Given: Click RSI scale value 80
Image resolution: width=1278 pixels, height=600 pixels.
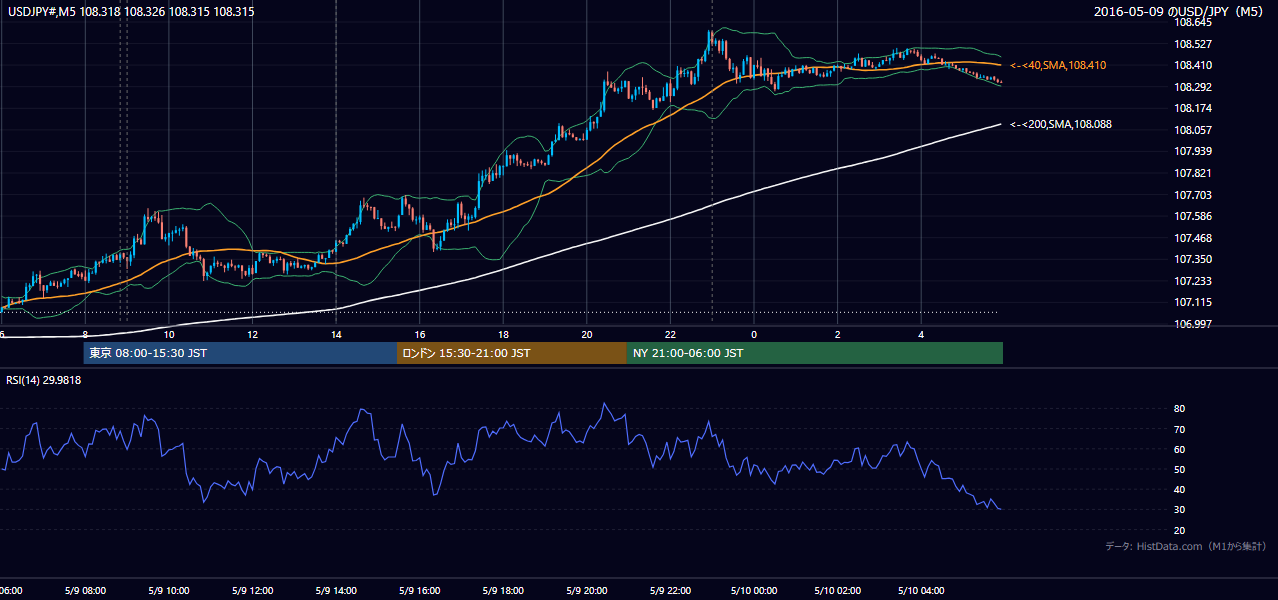Looking at the screenshot, I should pos(1179,409).
